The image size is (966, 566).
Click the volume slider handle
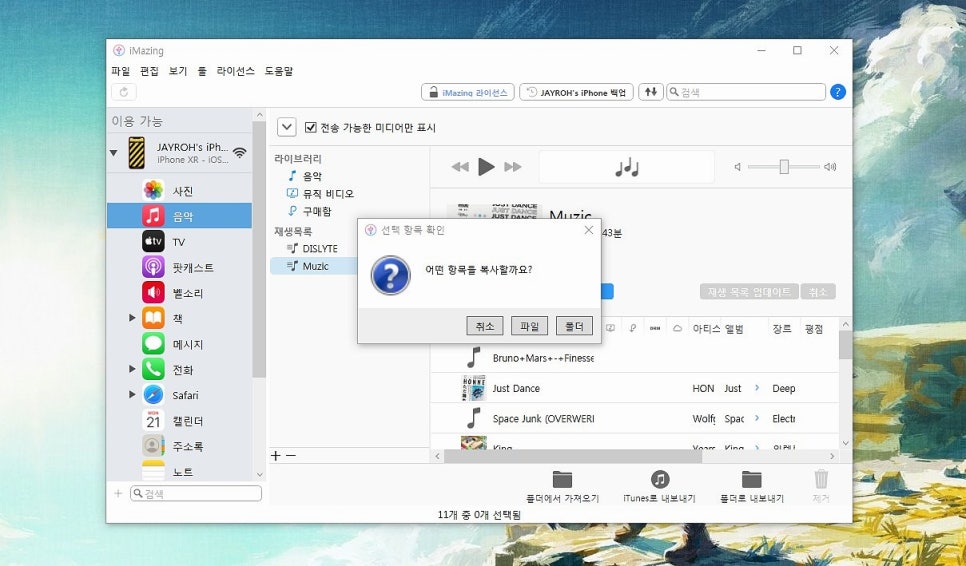[x=784, y=167]
